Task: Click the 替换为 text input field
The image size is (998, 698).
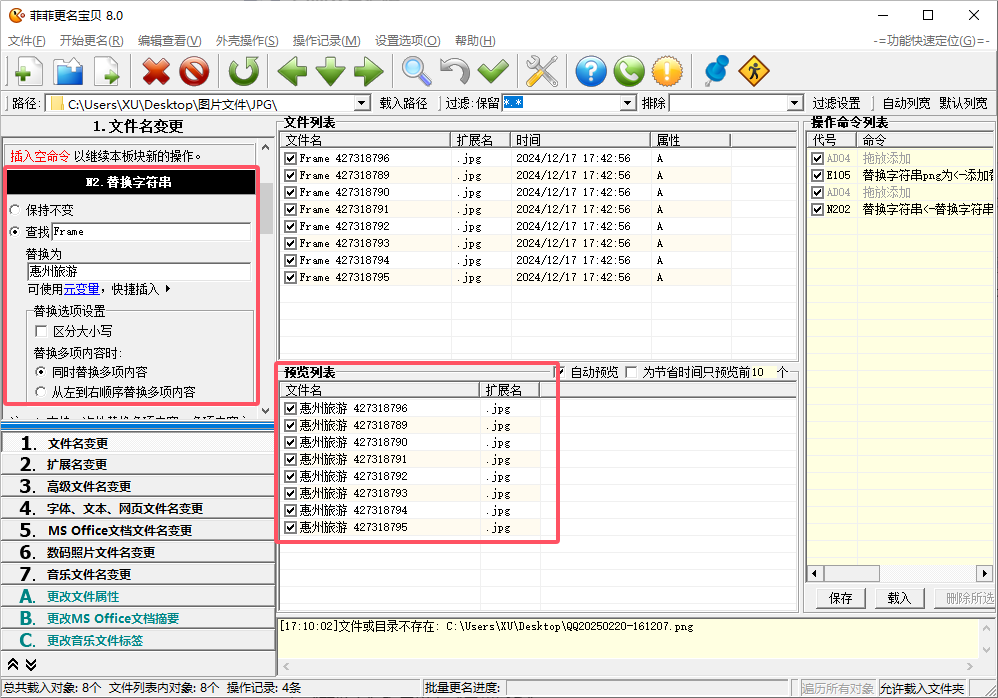Action: point(138,271)
